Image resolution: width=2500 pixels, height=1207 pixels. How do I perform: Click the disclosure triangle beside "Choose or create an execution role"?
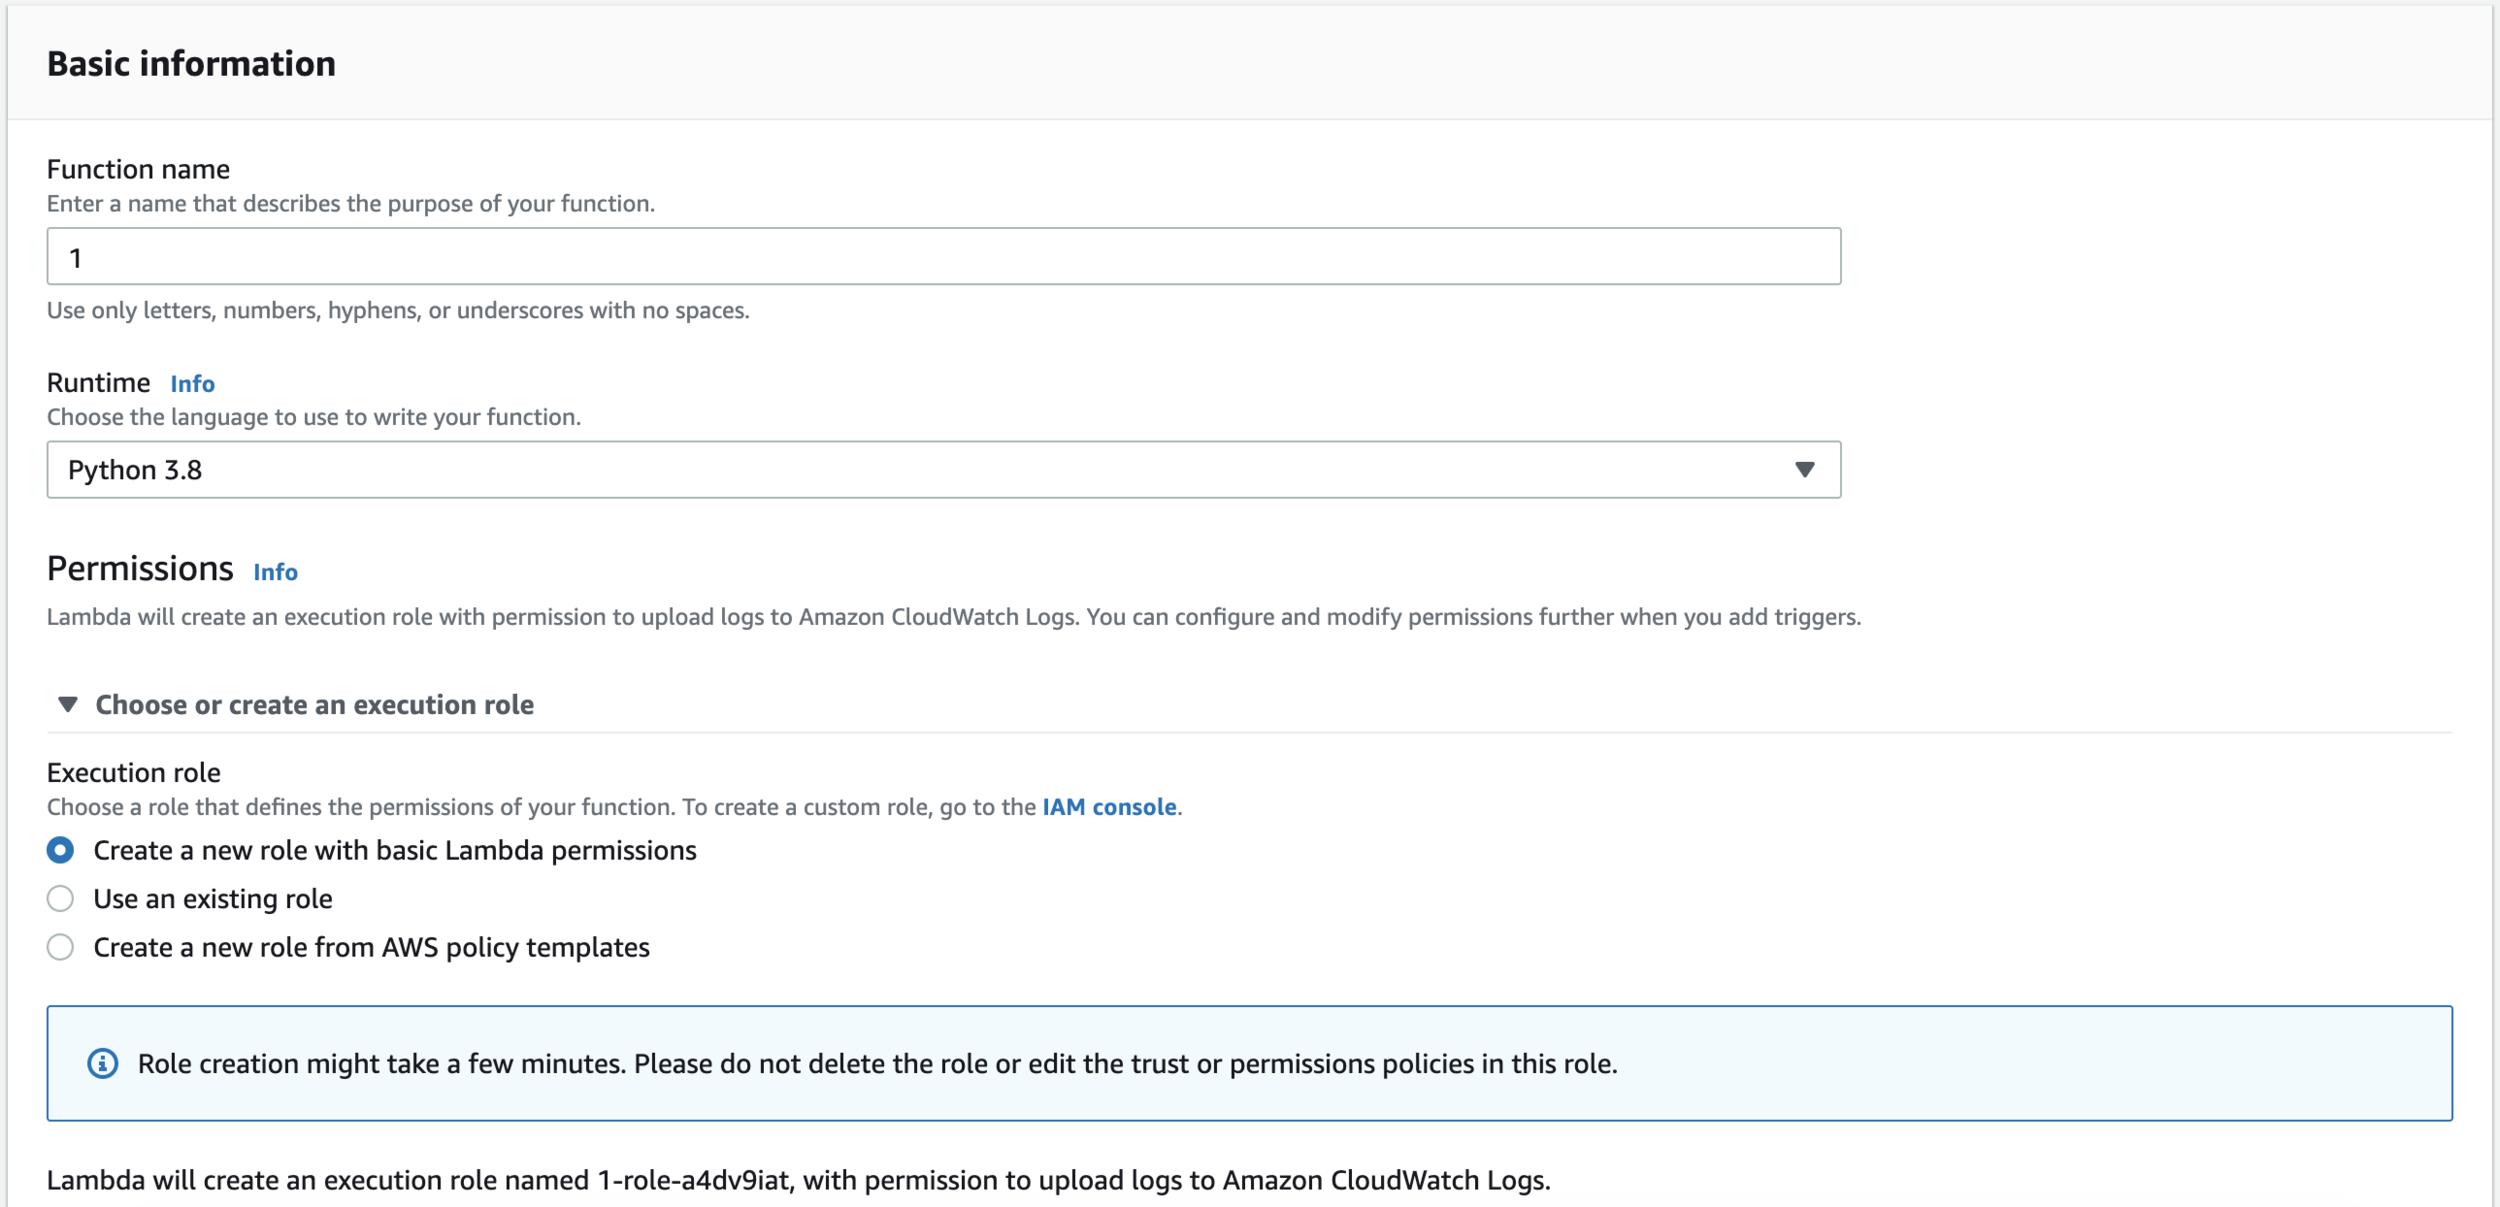coord(66,704)
